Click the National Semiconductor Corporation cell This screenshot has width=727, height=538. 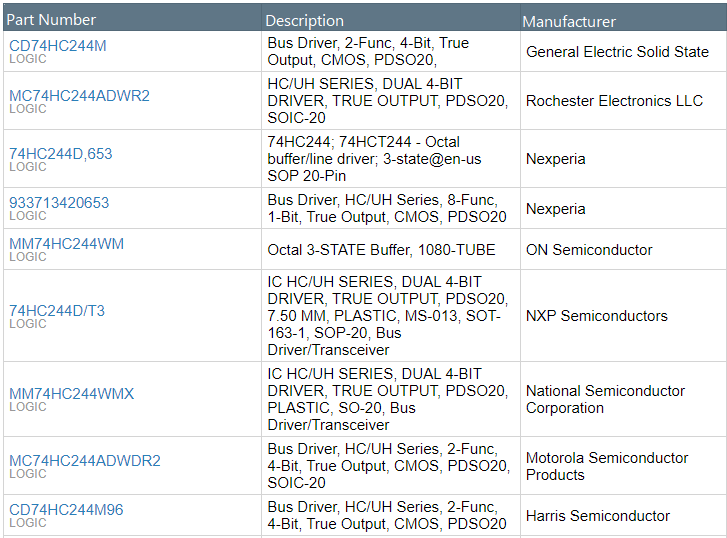coord(605,399)
